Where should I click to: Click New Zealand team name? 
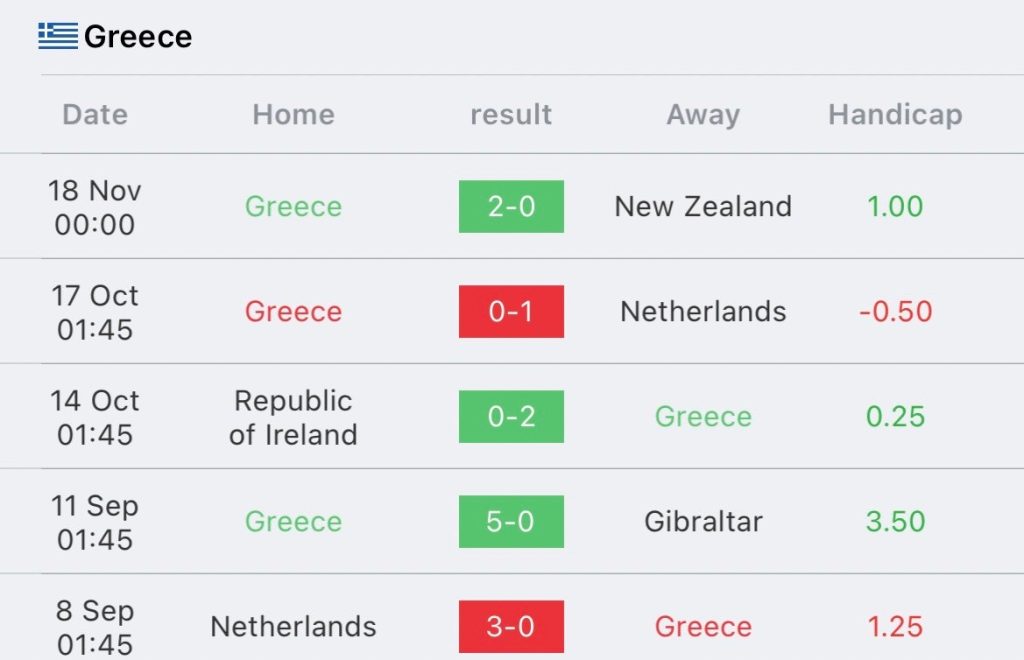703,206
